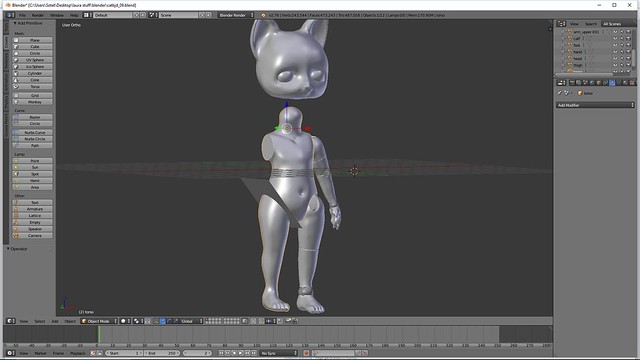Open the 3D viewport Select menu

[x=40, y=321]
